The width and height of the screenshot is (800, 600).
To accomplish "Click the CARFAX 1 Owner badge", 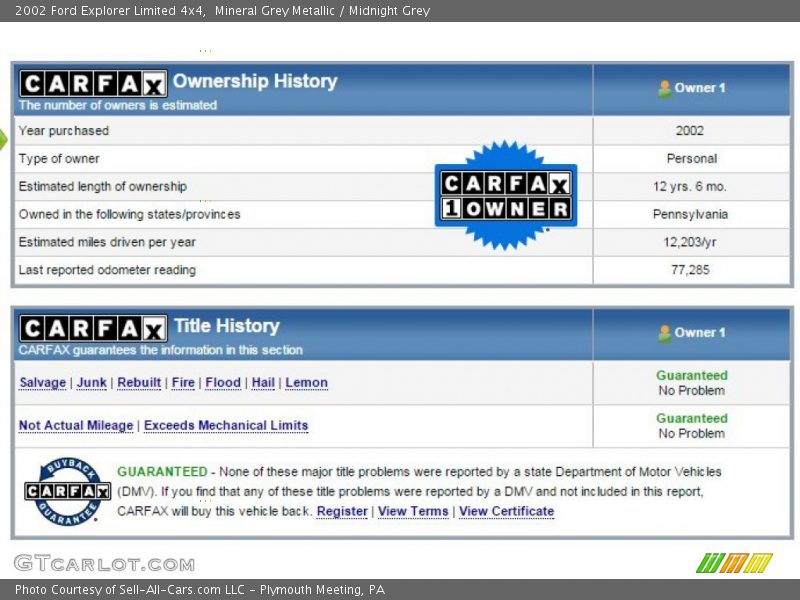I will coord(506,196).
